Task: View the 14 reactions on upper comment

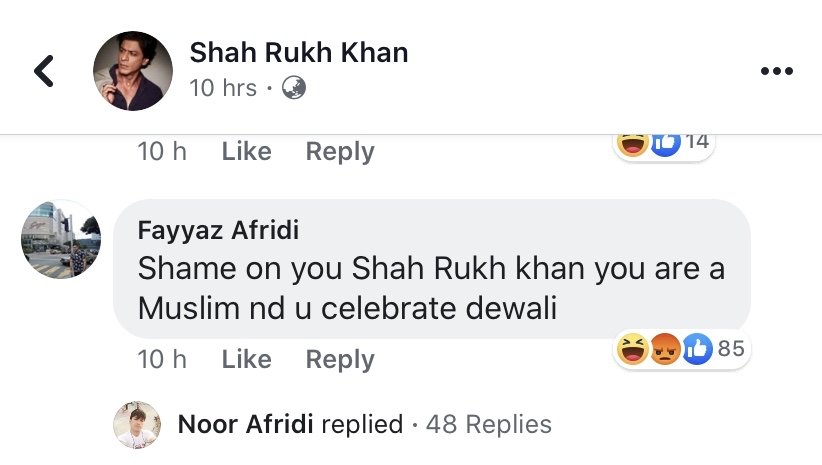Action: pyautogui.click(x=696, y=142)
